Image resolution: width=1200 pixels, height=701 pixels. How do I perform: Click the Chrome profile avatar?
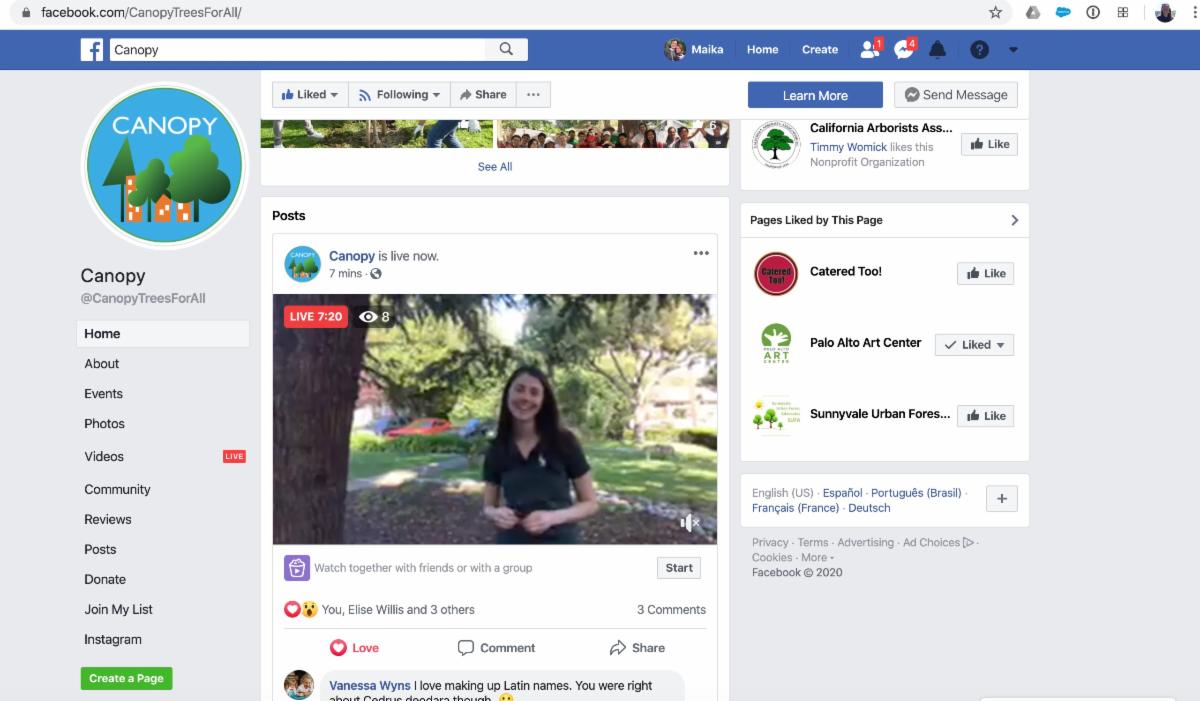click(x=1165, y=13)
